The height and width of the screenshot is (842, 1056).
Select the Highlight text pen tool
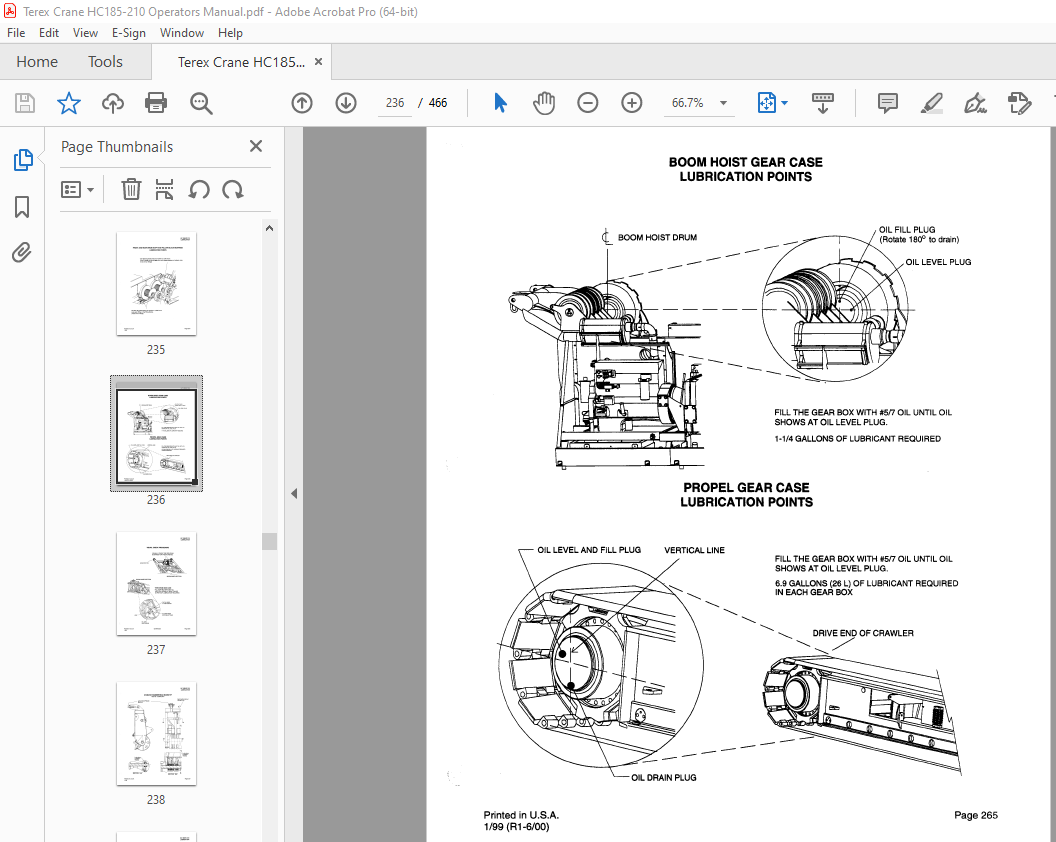click(x=931, y=103)
